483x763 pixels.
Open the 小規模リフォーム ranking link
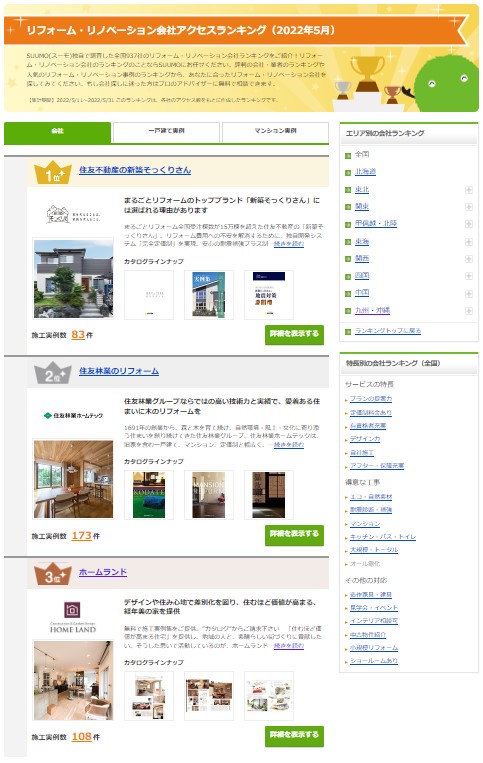tap(374, 648)
